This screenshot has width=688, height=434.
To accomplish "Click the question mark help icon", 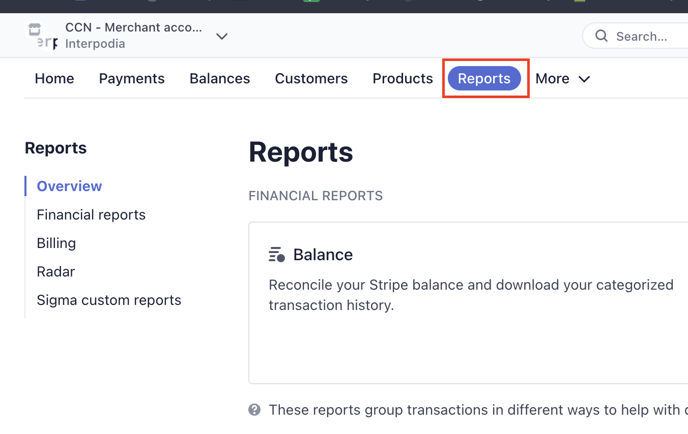I will [255, 410].
